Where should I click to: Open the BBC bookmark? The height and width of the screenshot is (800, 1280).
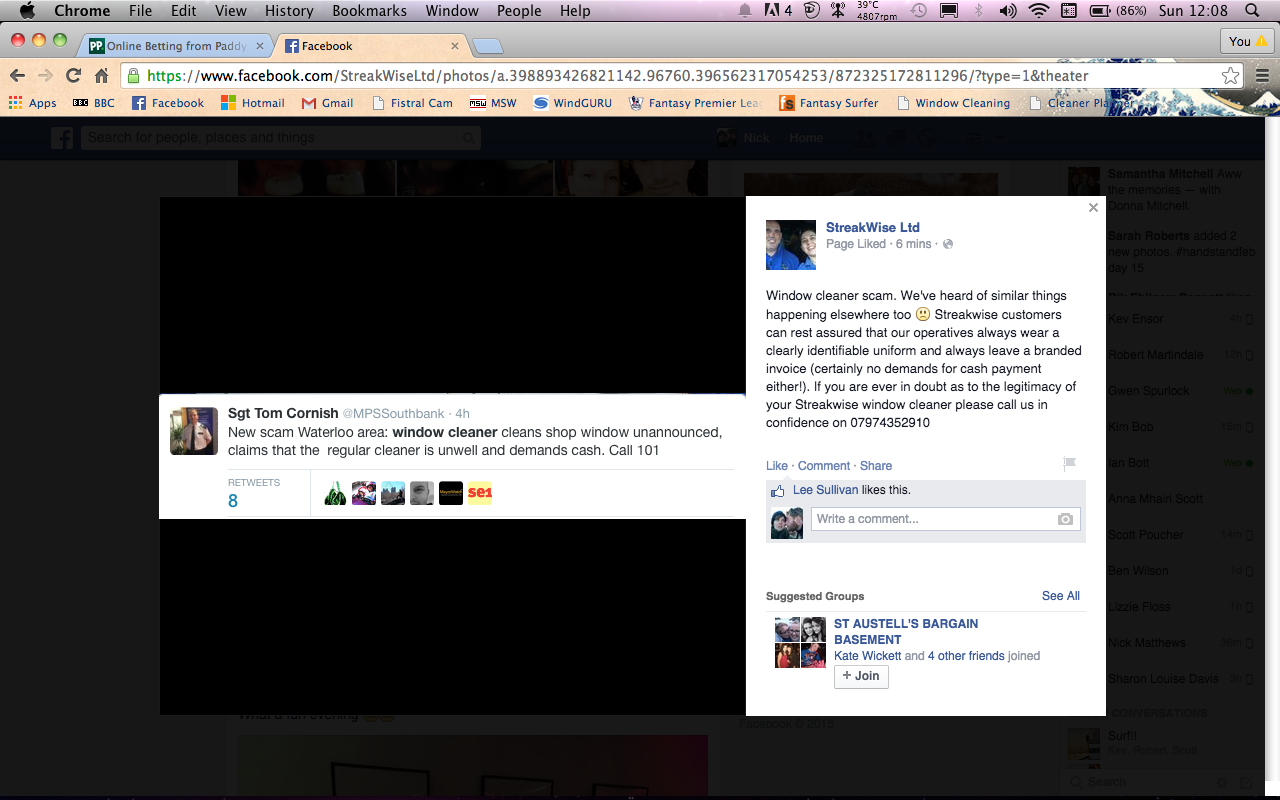tap(94, 103)
